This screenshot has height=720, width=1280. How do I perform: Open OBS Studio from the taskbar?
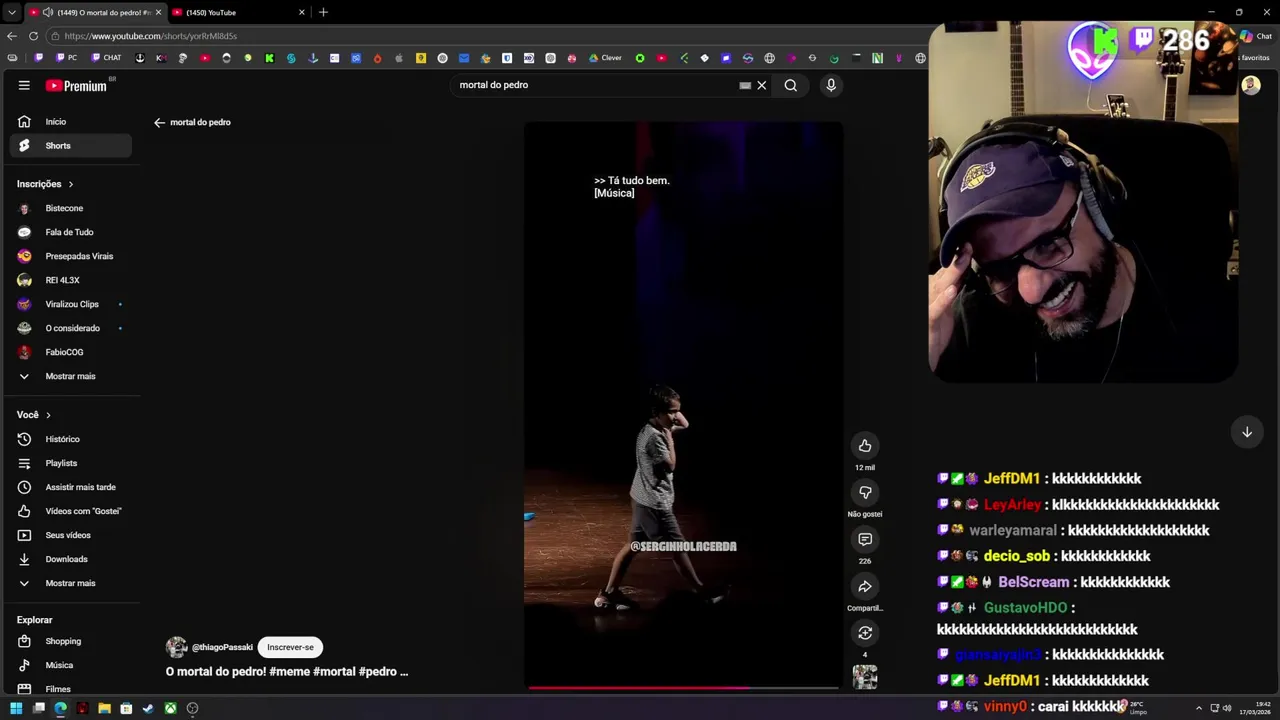(192, 708)
